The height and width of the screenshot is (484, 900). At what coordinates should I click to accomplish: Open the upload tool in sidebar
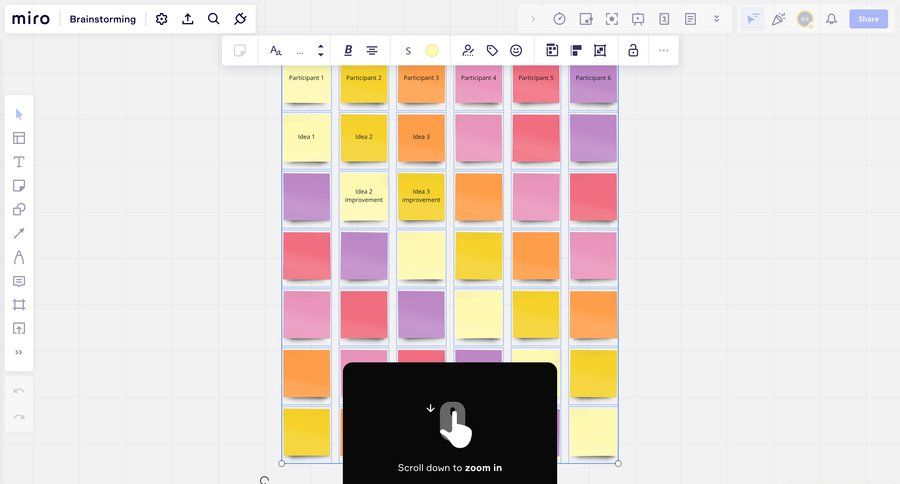click(x=19, y=328)
